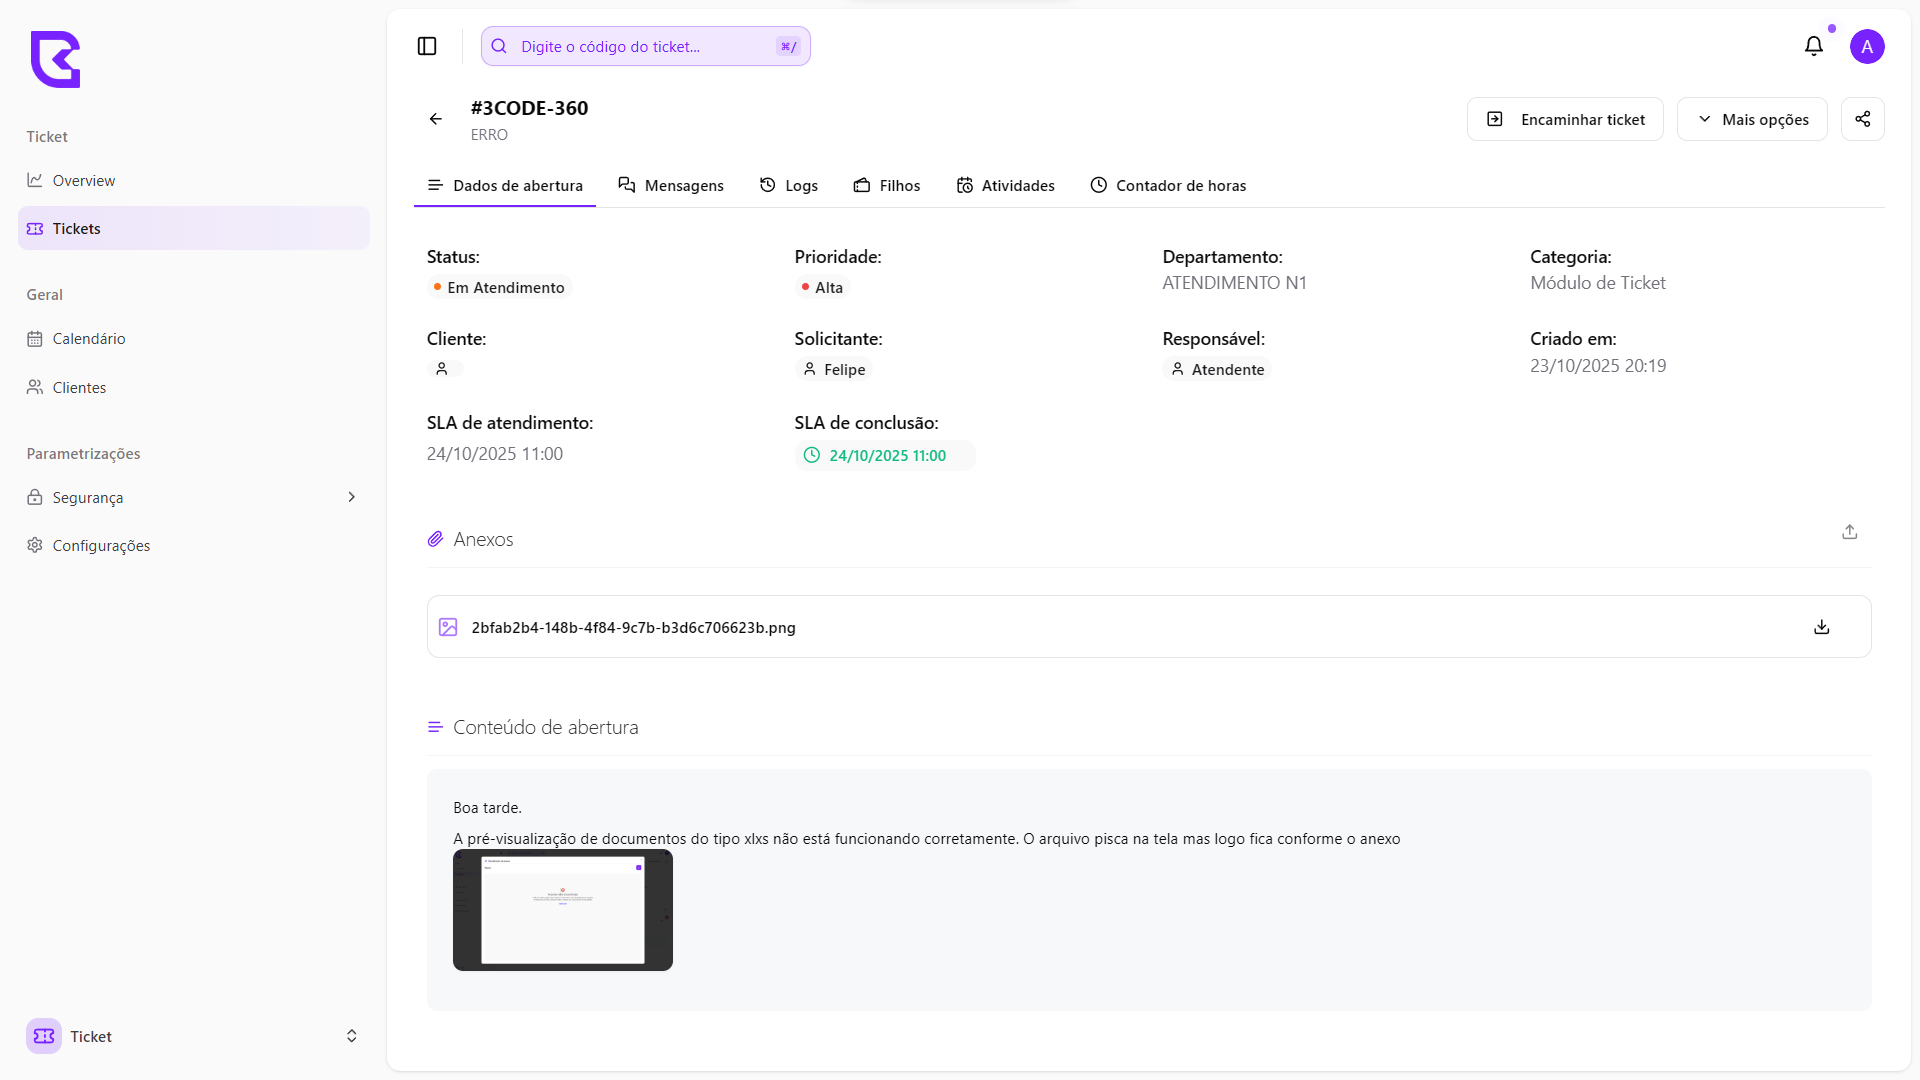
Task: Click the purple app logo
Action: coord(55,60)
